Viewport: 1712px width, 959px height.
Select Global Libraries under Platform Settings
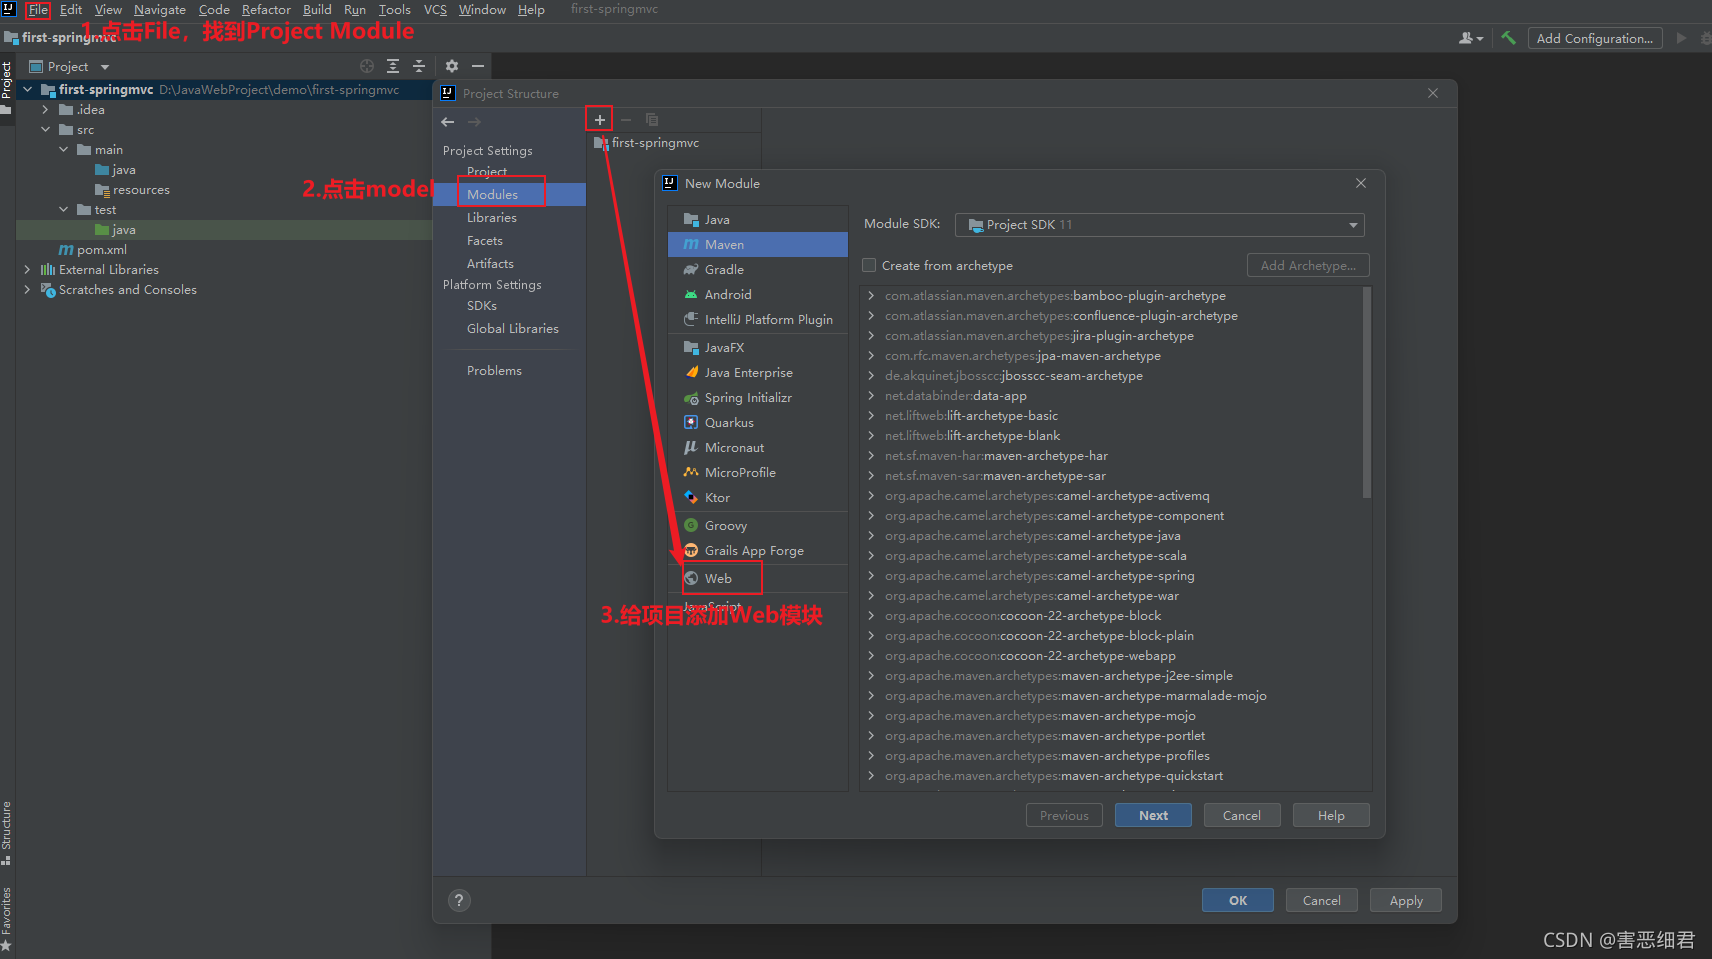coord(511,329)
